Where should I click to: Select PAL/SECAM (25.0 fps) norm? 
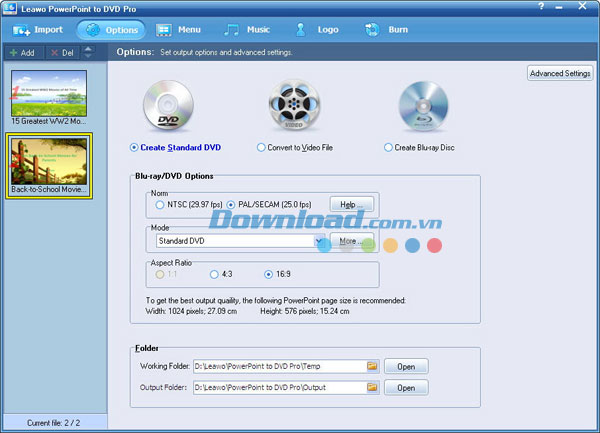(269, 205)
